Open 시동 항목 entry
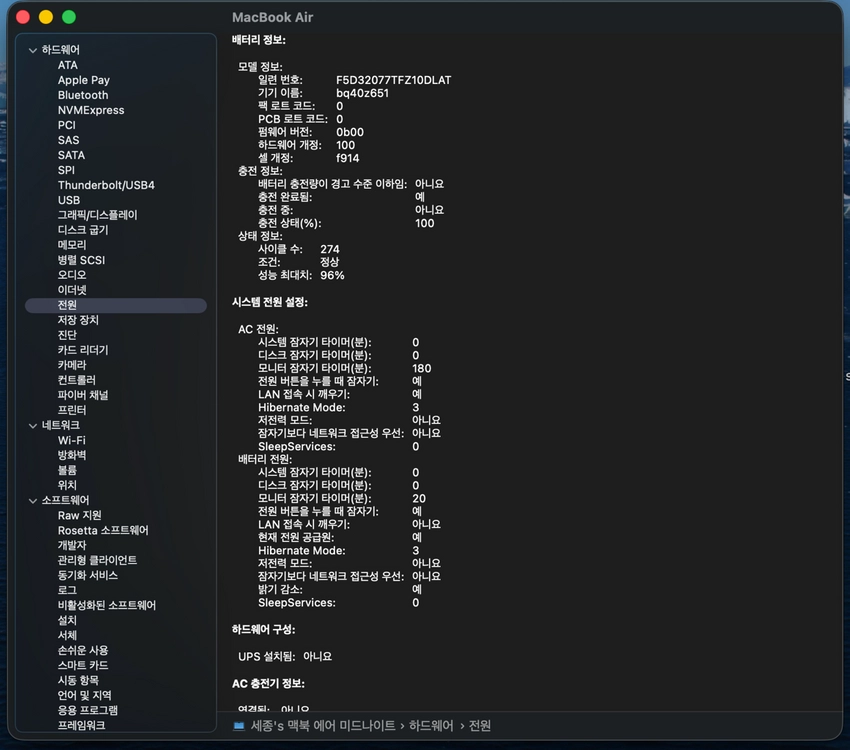This screenshot has height=750, width=850. (78, 680)
